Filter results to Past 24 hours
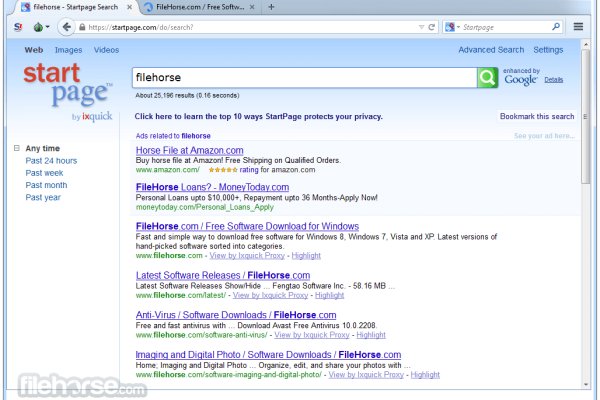This screenshot has width=600, height=400. 51,161
